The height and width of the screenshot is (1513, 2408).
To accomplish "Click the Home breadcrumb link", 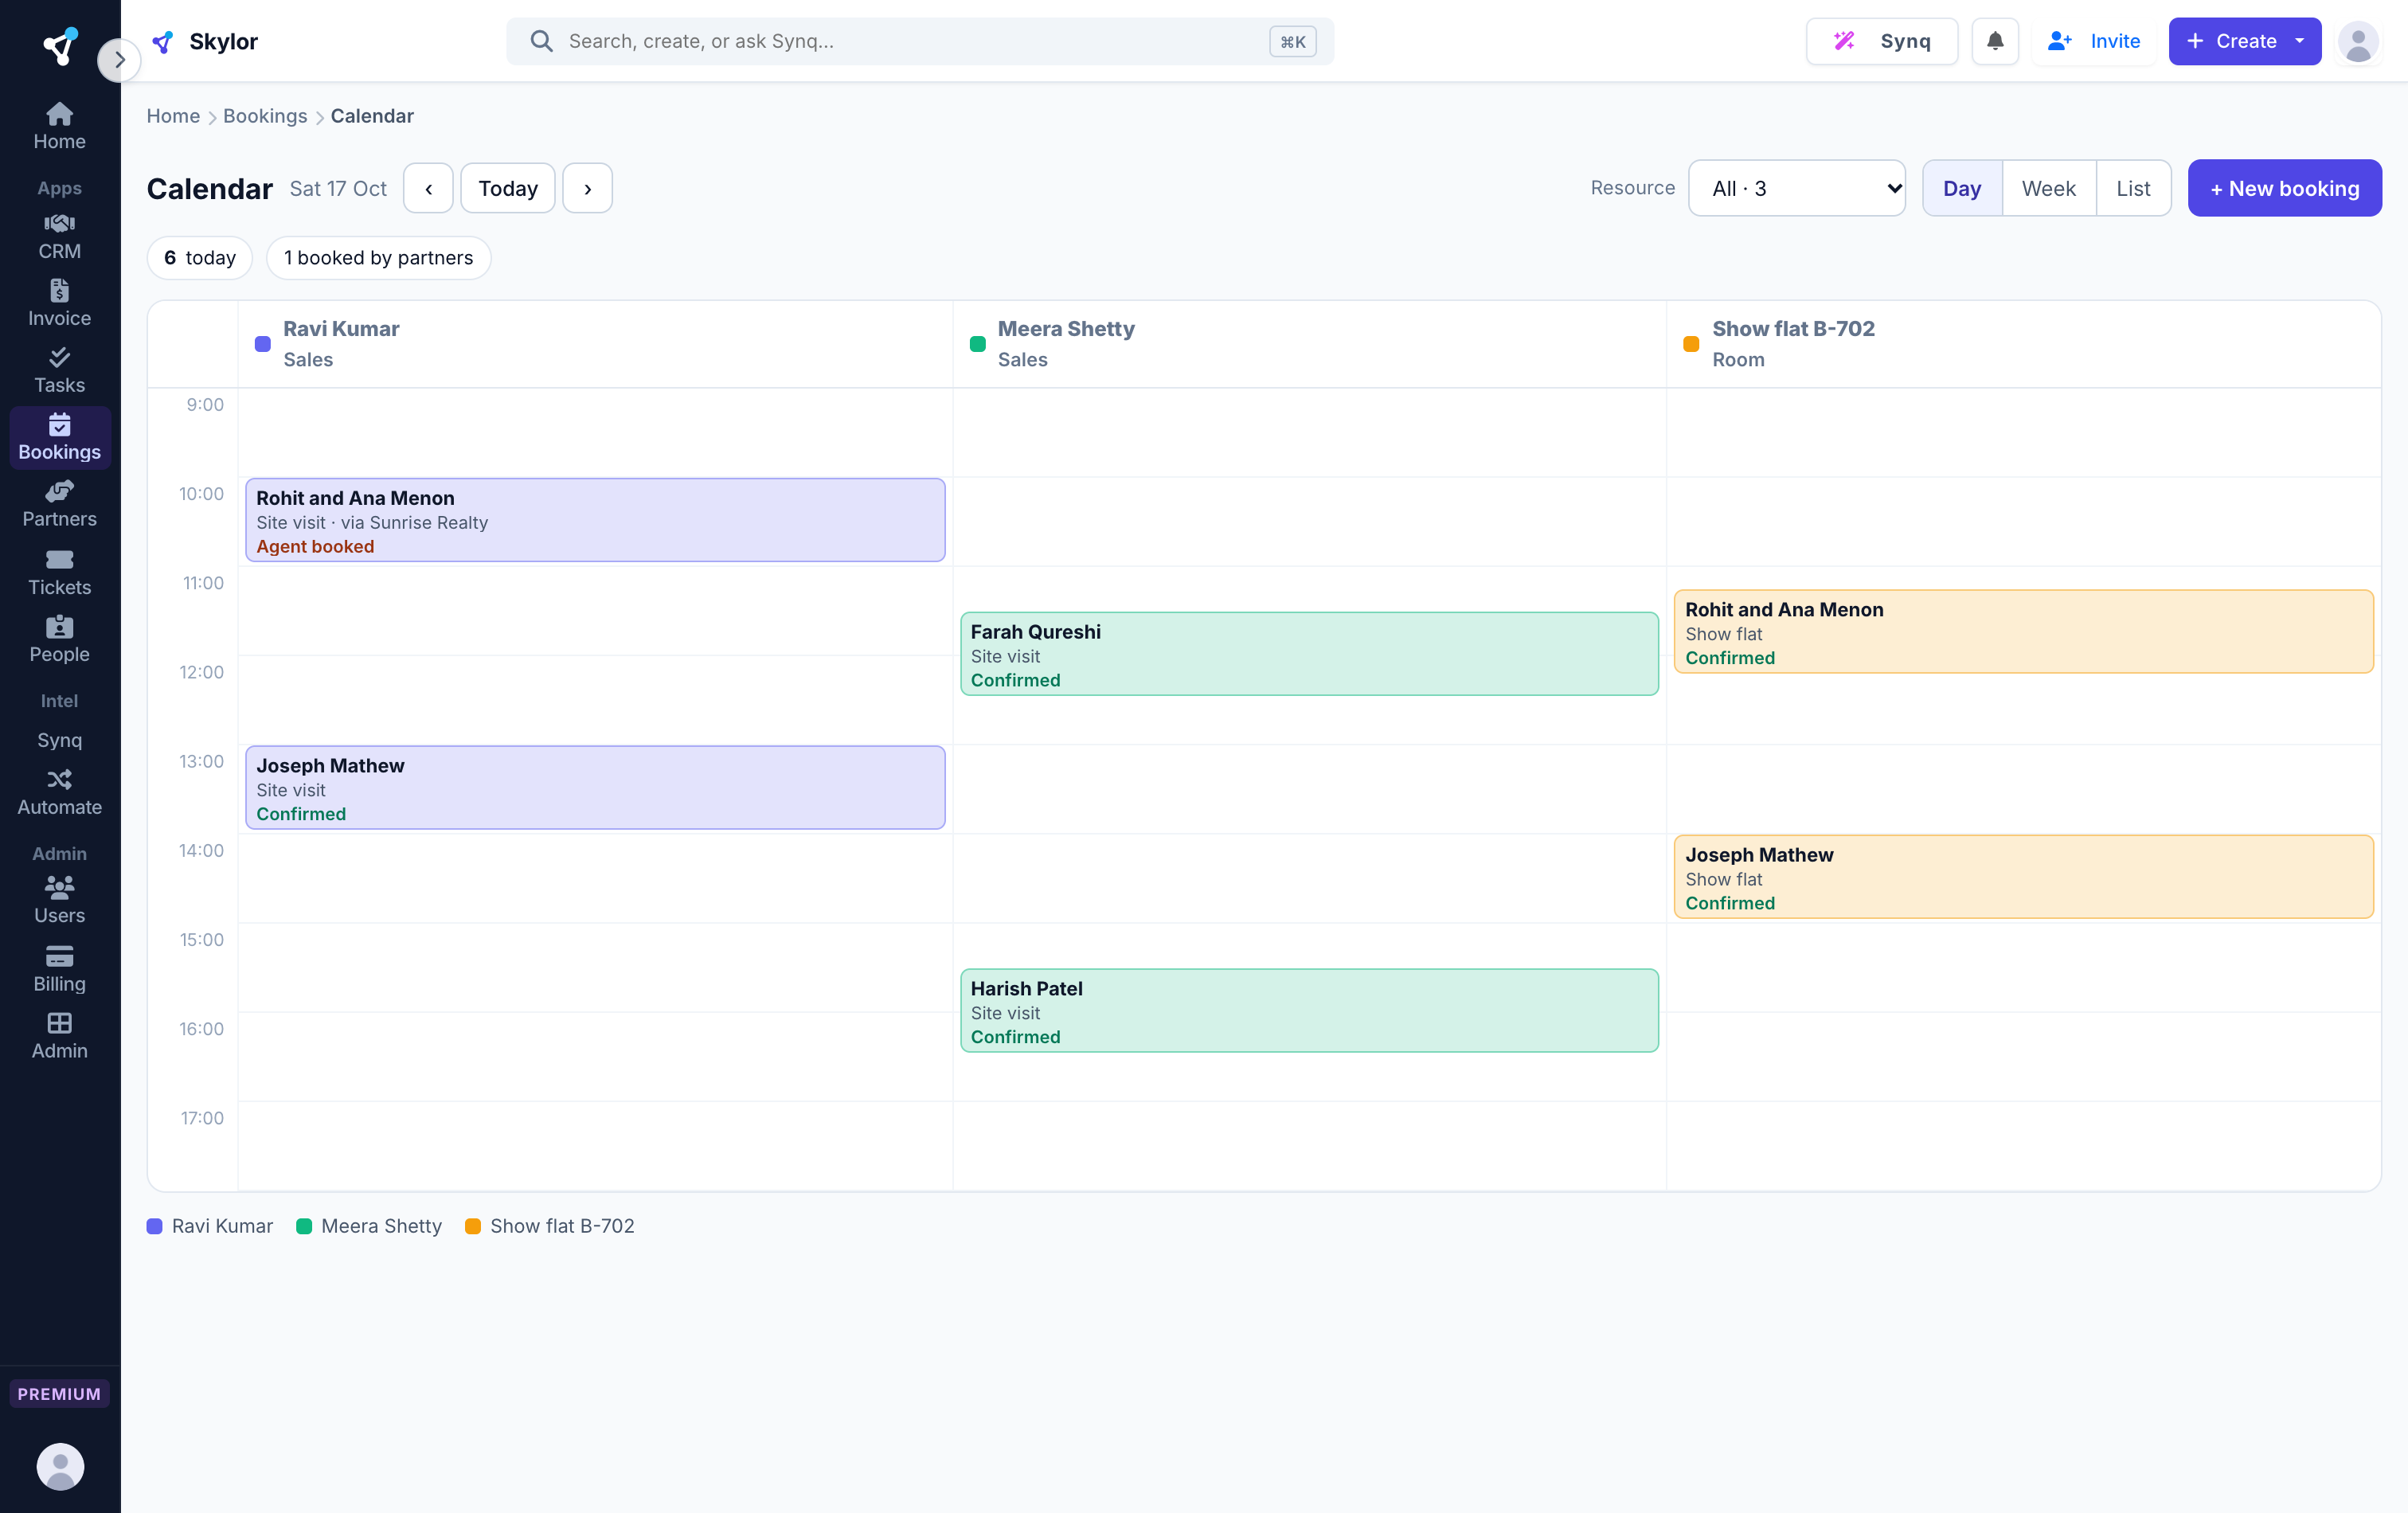I will pyautogui.click(x=173, y=116).
